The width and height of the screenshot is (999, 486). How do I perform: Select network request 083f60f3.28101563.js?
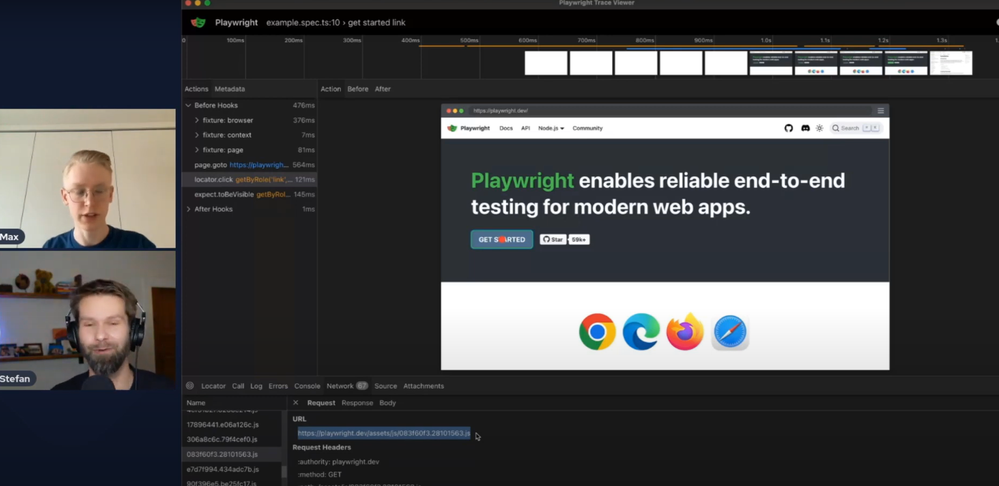point(232,454)
